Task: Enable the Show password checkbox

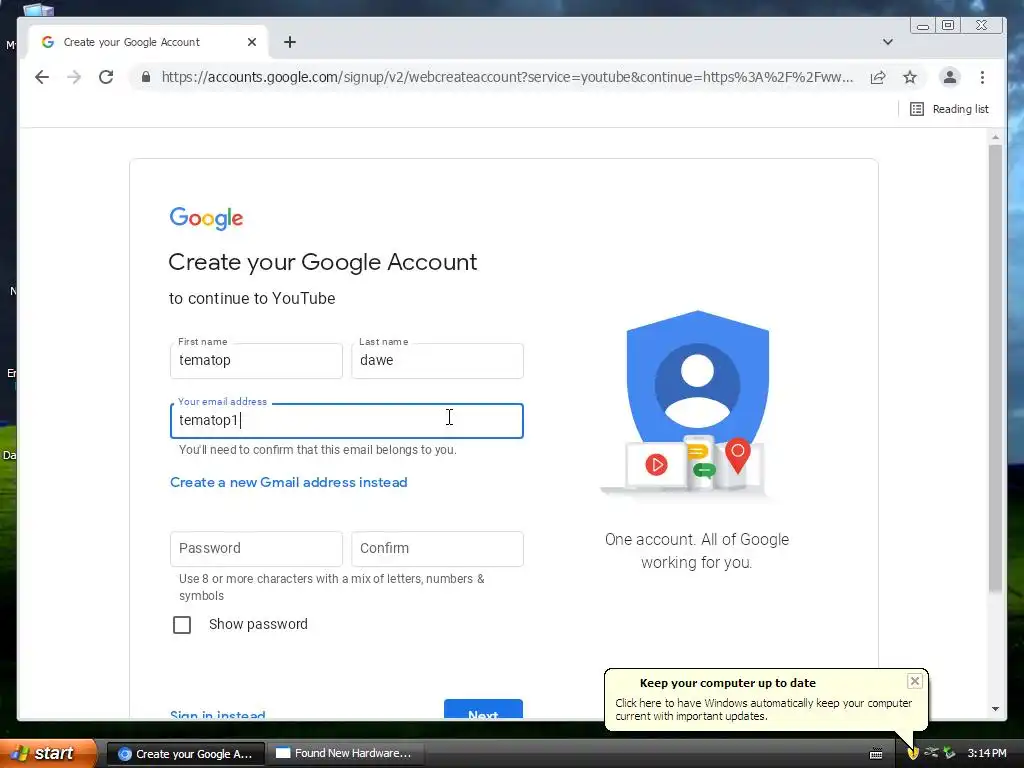Action: point(182,625)
